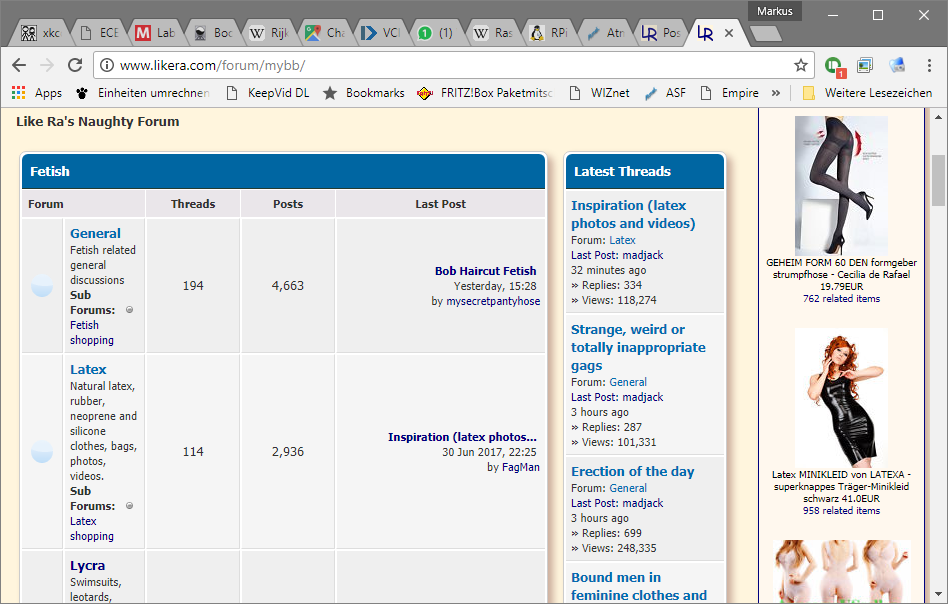The image size is (948, 604).
Task: Reload the current page
Action: (75, 65)
